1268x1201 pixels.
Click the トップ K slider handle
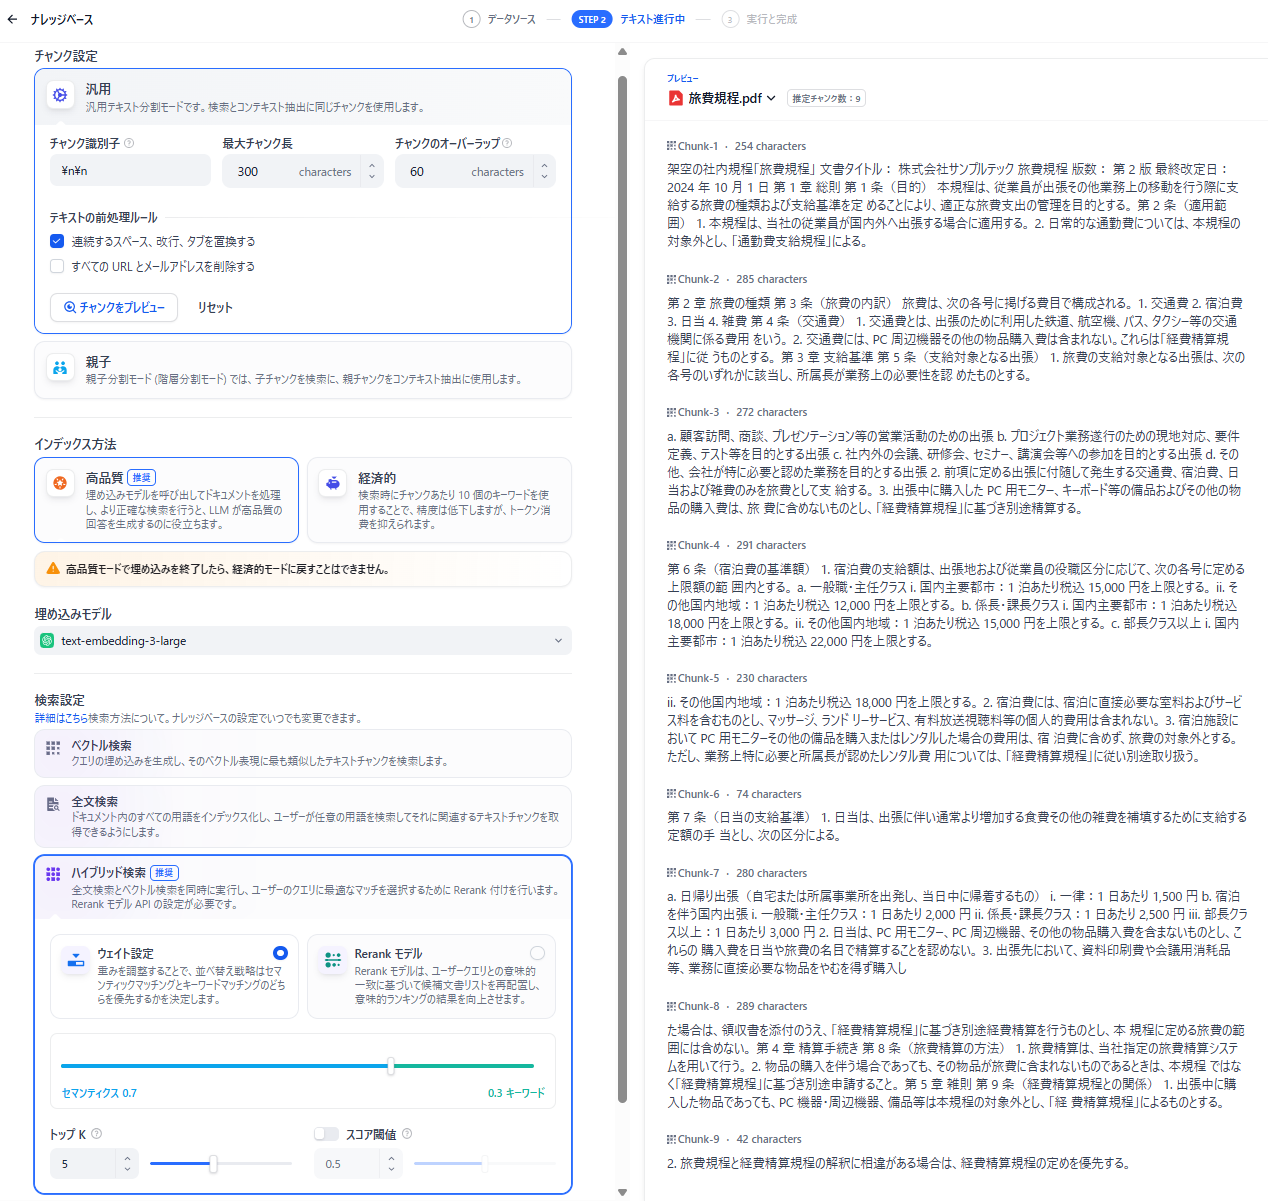213,1164
